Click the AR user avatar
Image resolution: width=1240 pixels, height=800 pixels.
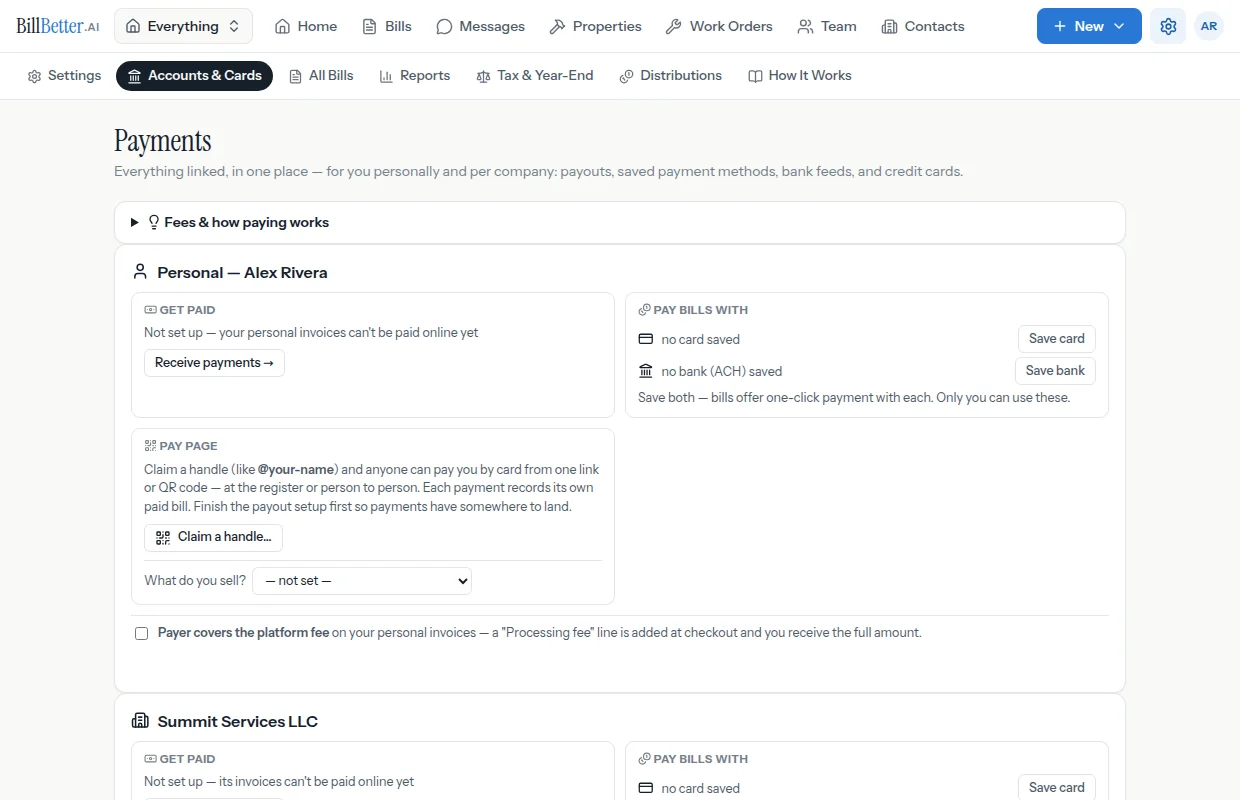tap(1209, 26)
